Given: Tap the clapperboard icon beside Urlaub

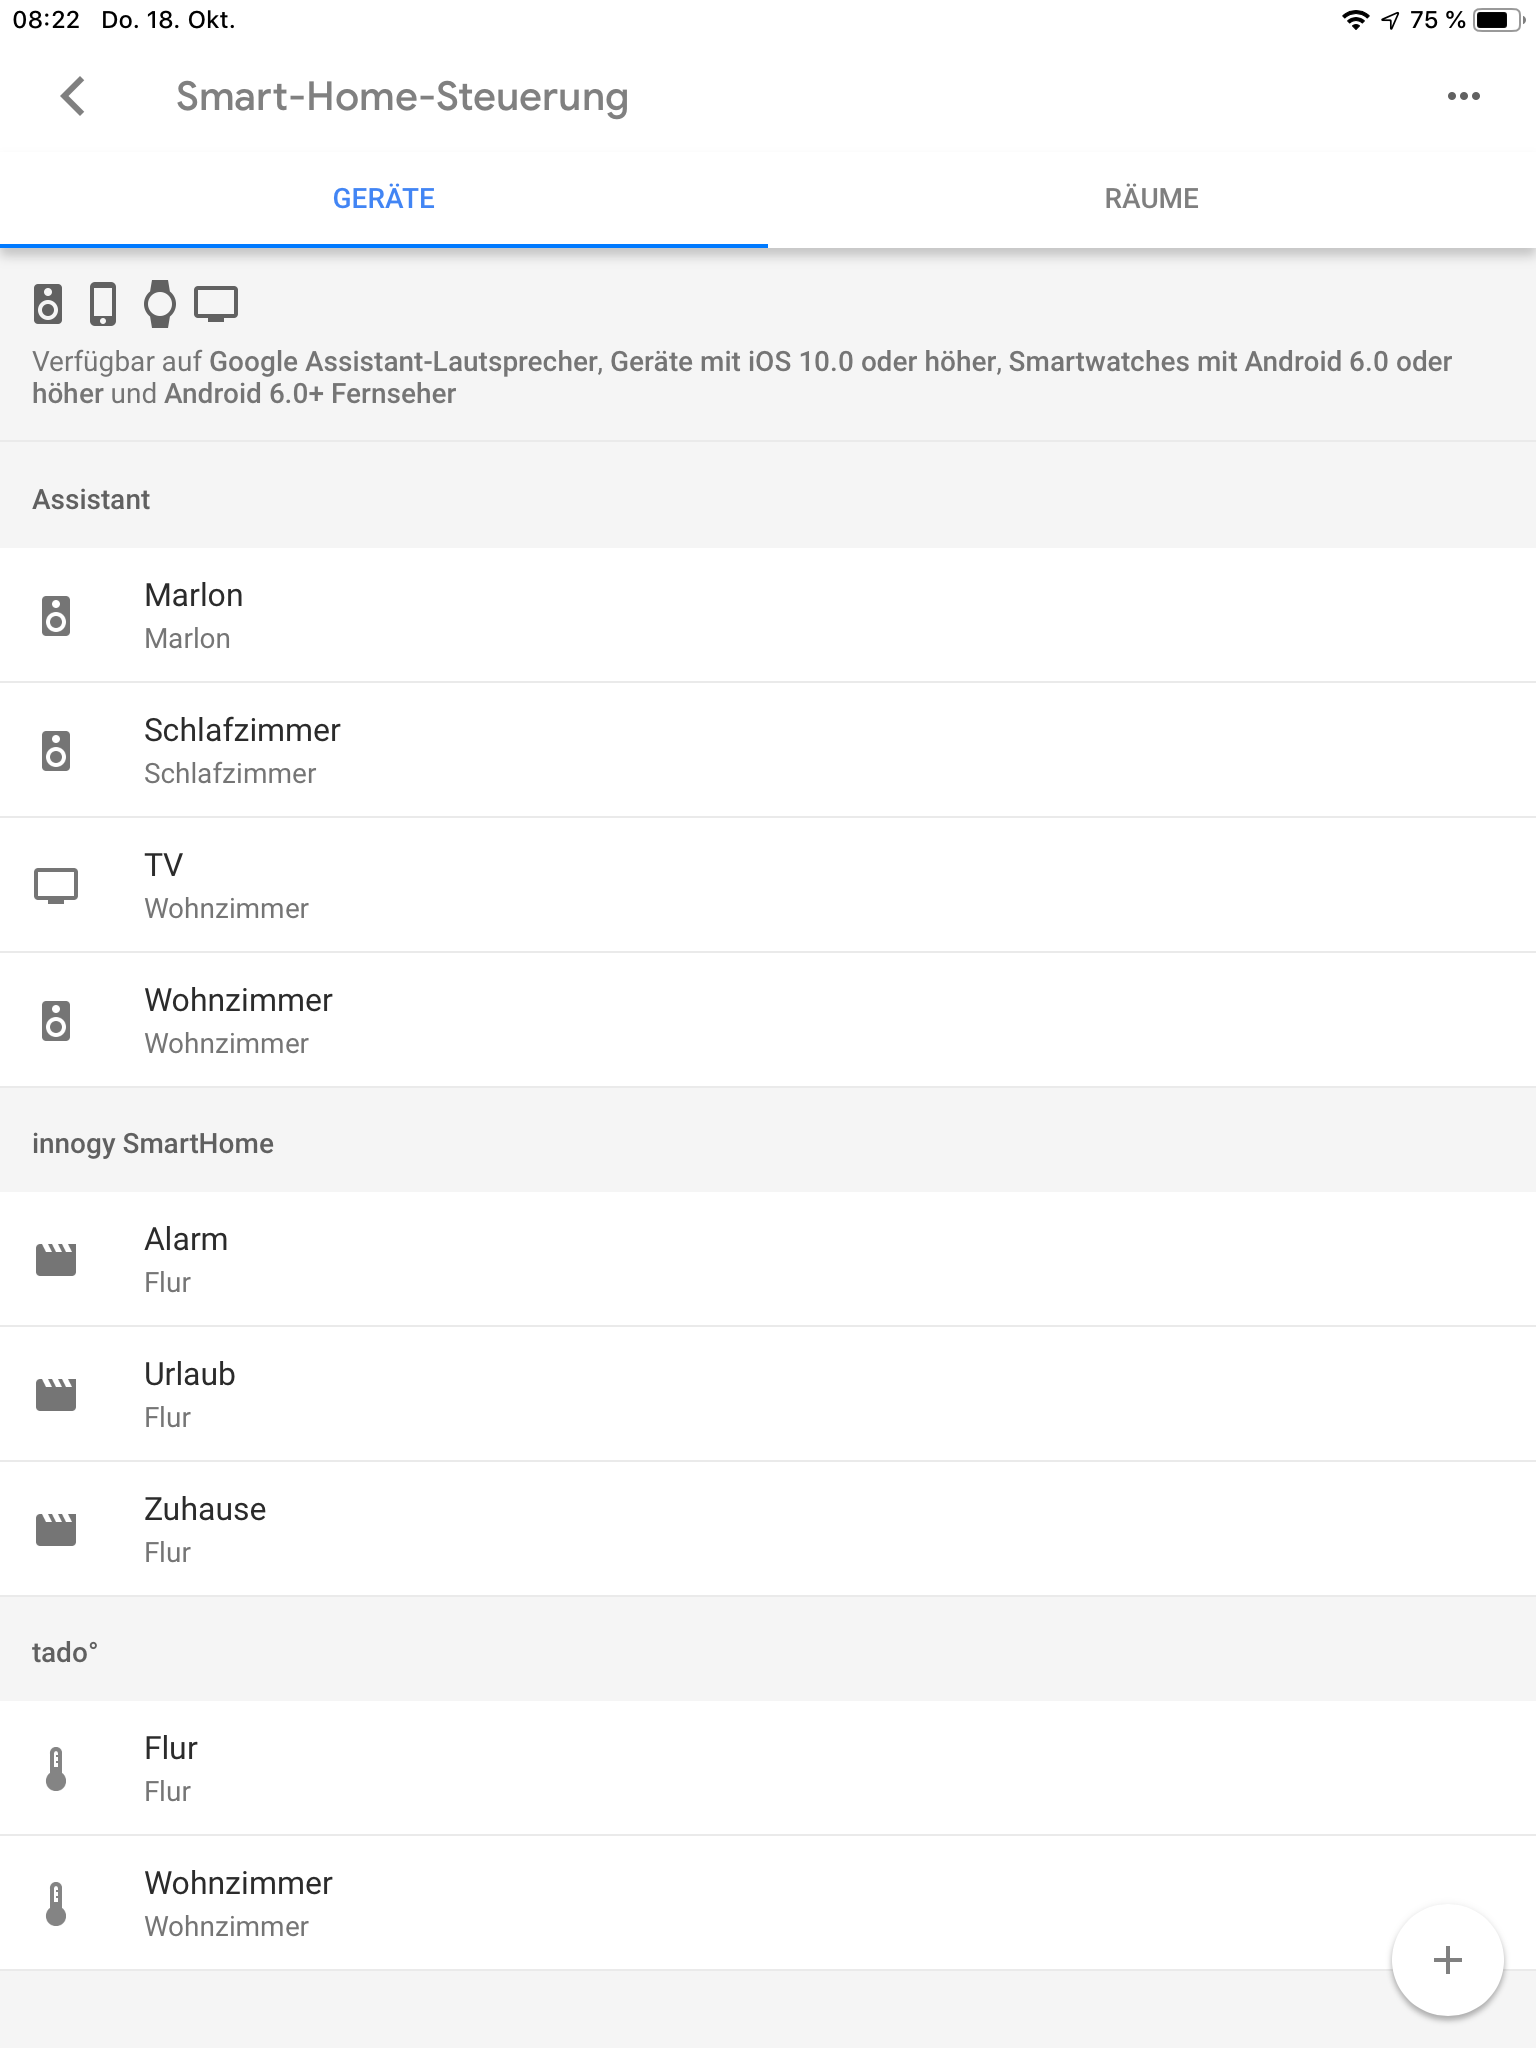Looking at the screenshot, I should coord(56,1394).
